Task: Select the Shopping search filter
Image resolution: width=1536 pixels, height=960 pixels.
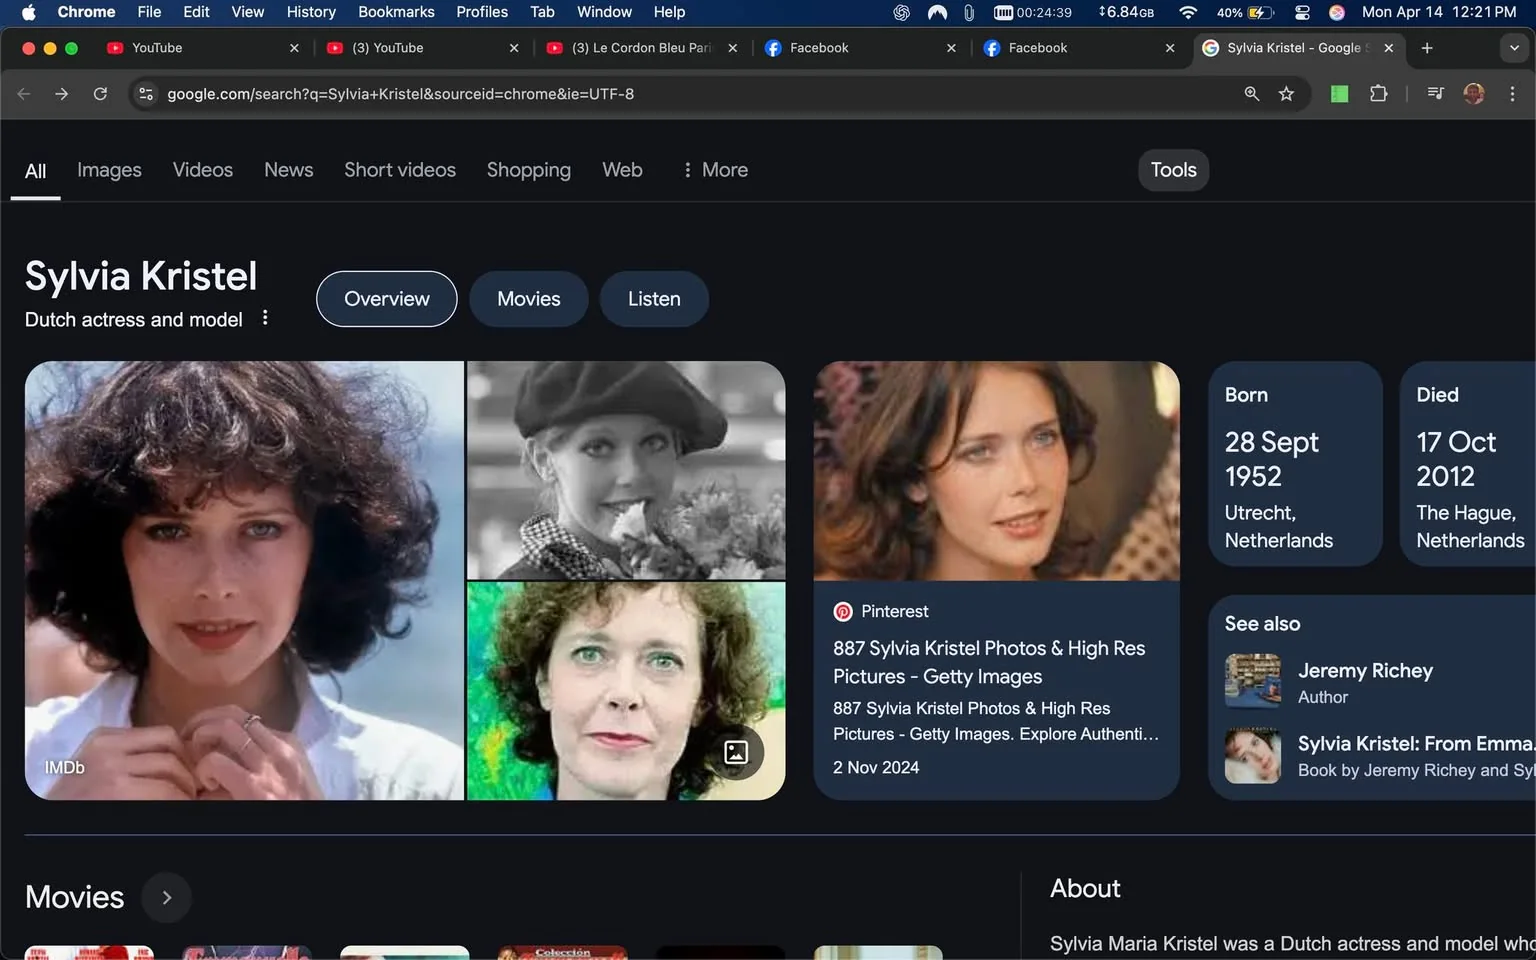Action: click(529, 170)
